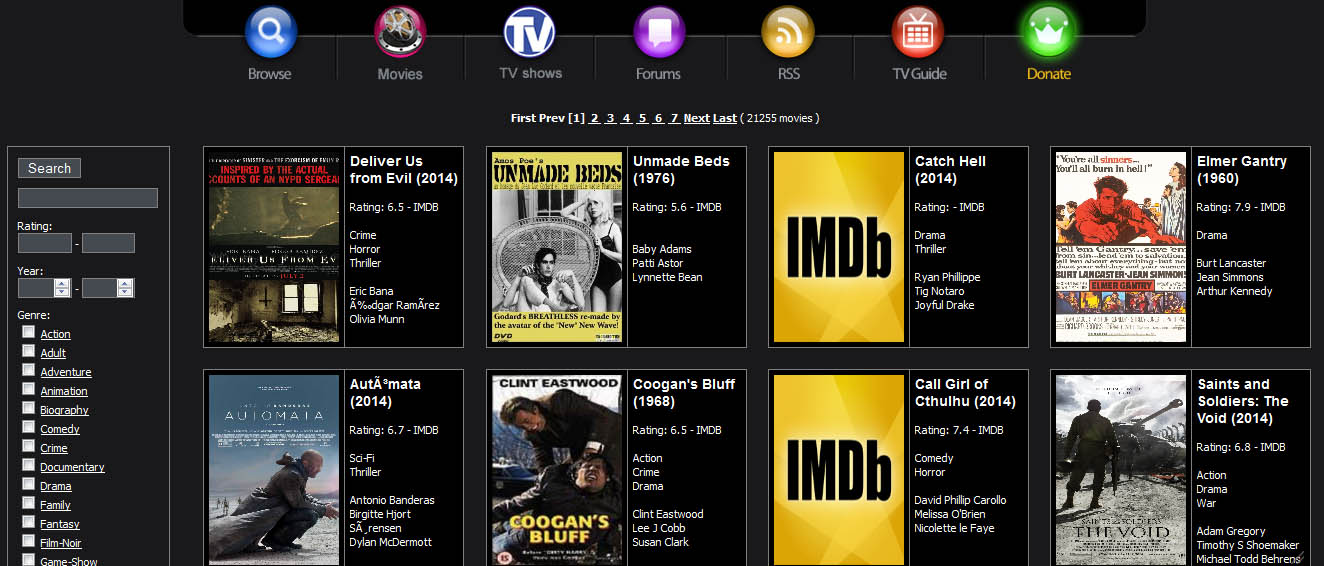Click the Search button

coord(49,168)
